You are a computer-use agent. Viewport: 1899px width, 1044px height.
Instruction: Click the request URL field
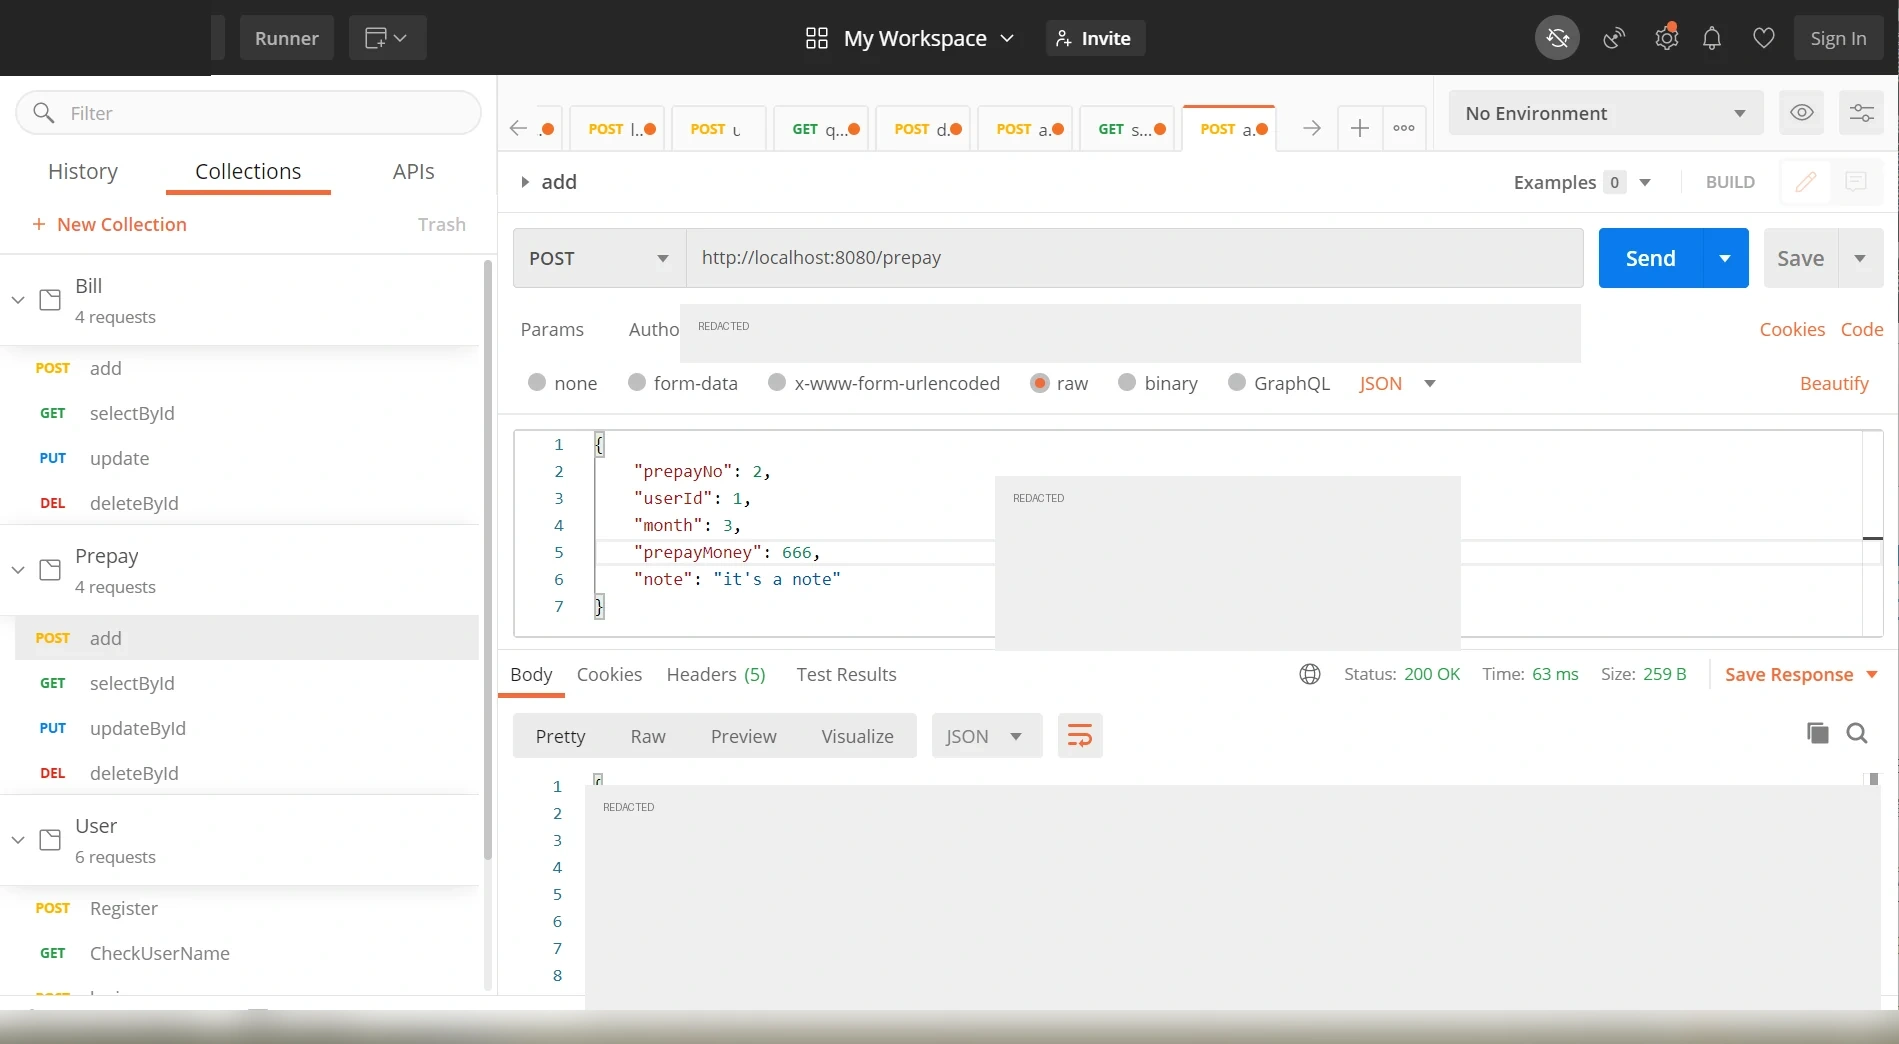1134,258
